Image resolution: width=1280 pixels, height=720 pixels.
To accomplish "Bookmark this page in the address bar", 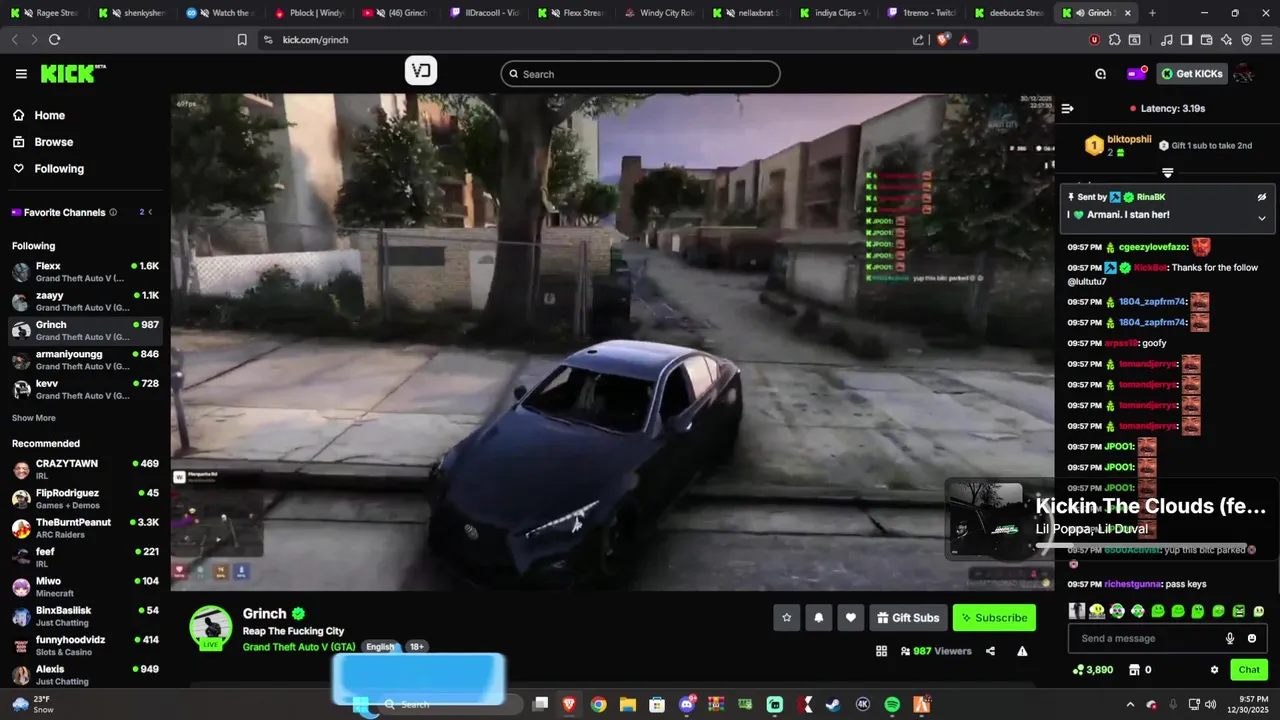I will click(242, 40).
